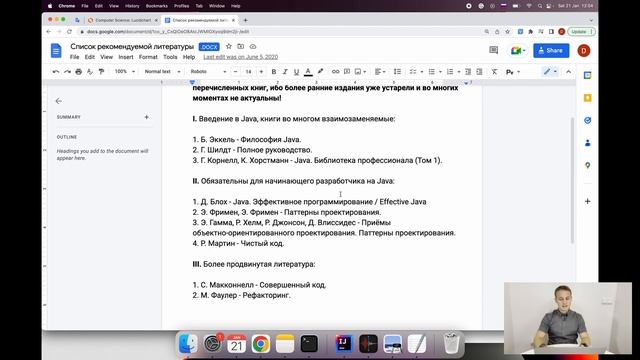Open the Contacts side panel icon

point(587,143)
